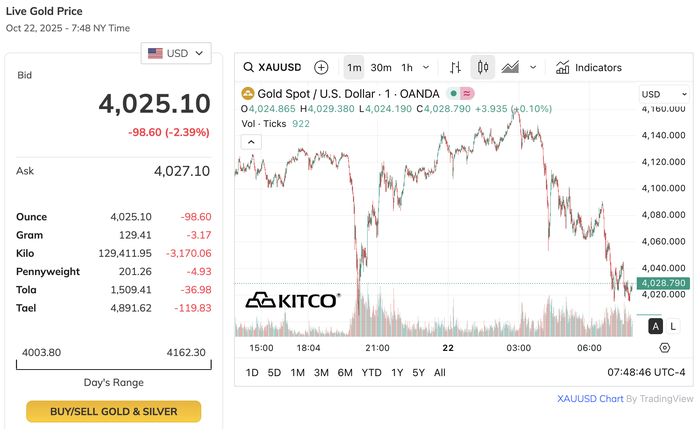This screenshot has width=698, height=429.
Task: Open the Indicators panel
Action: coord(588,68)
